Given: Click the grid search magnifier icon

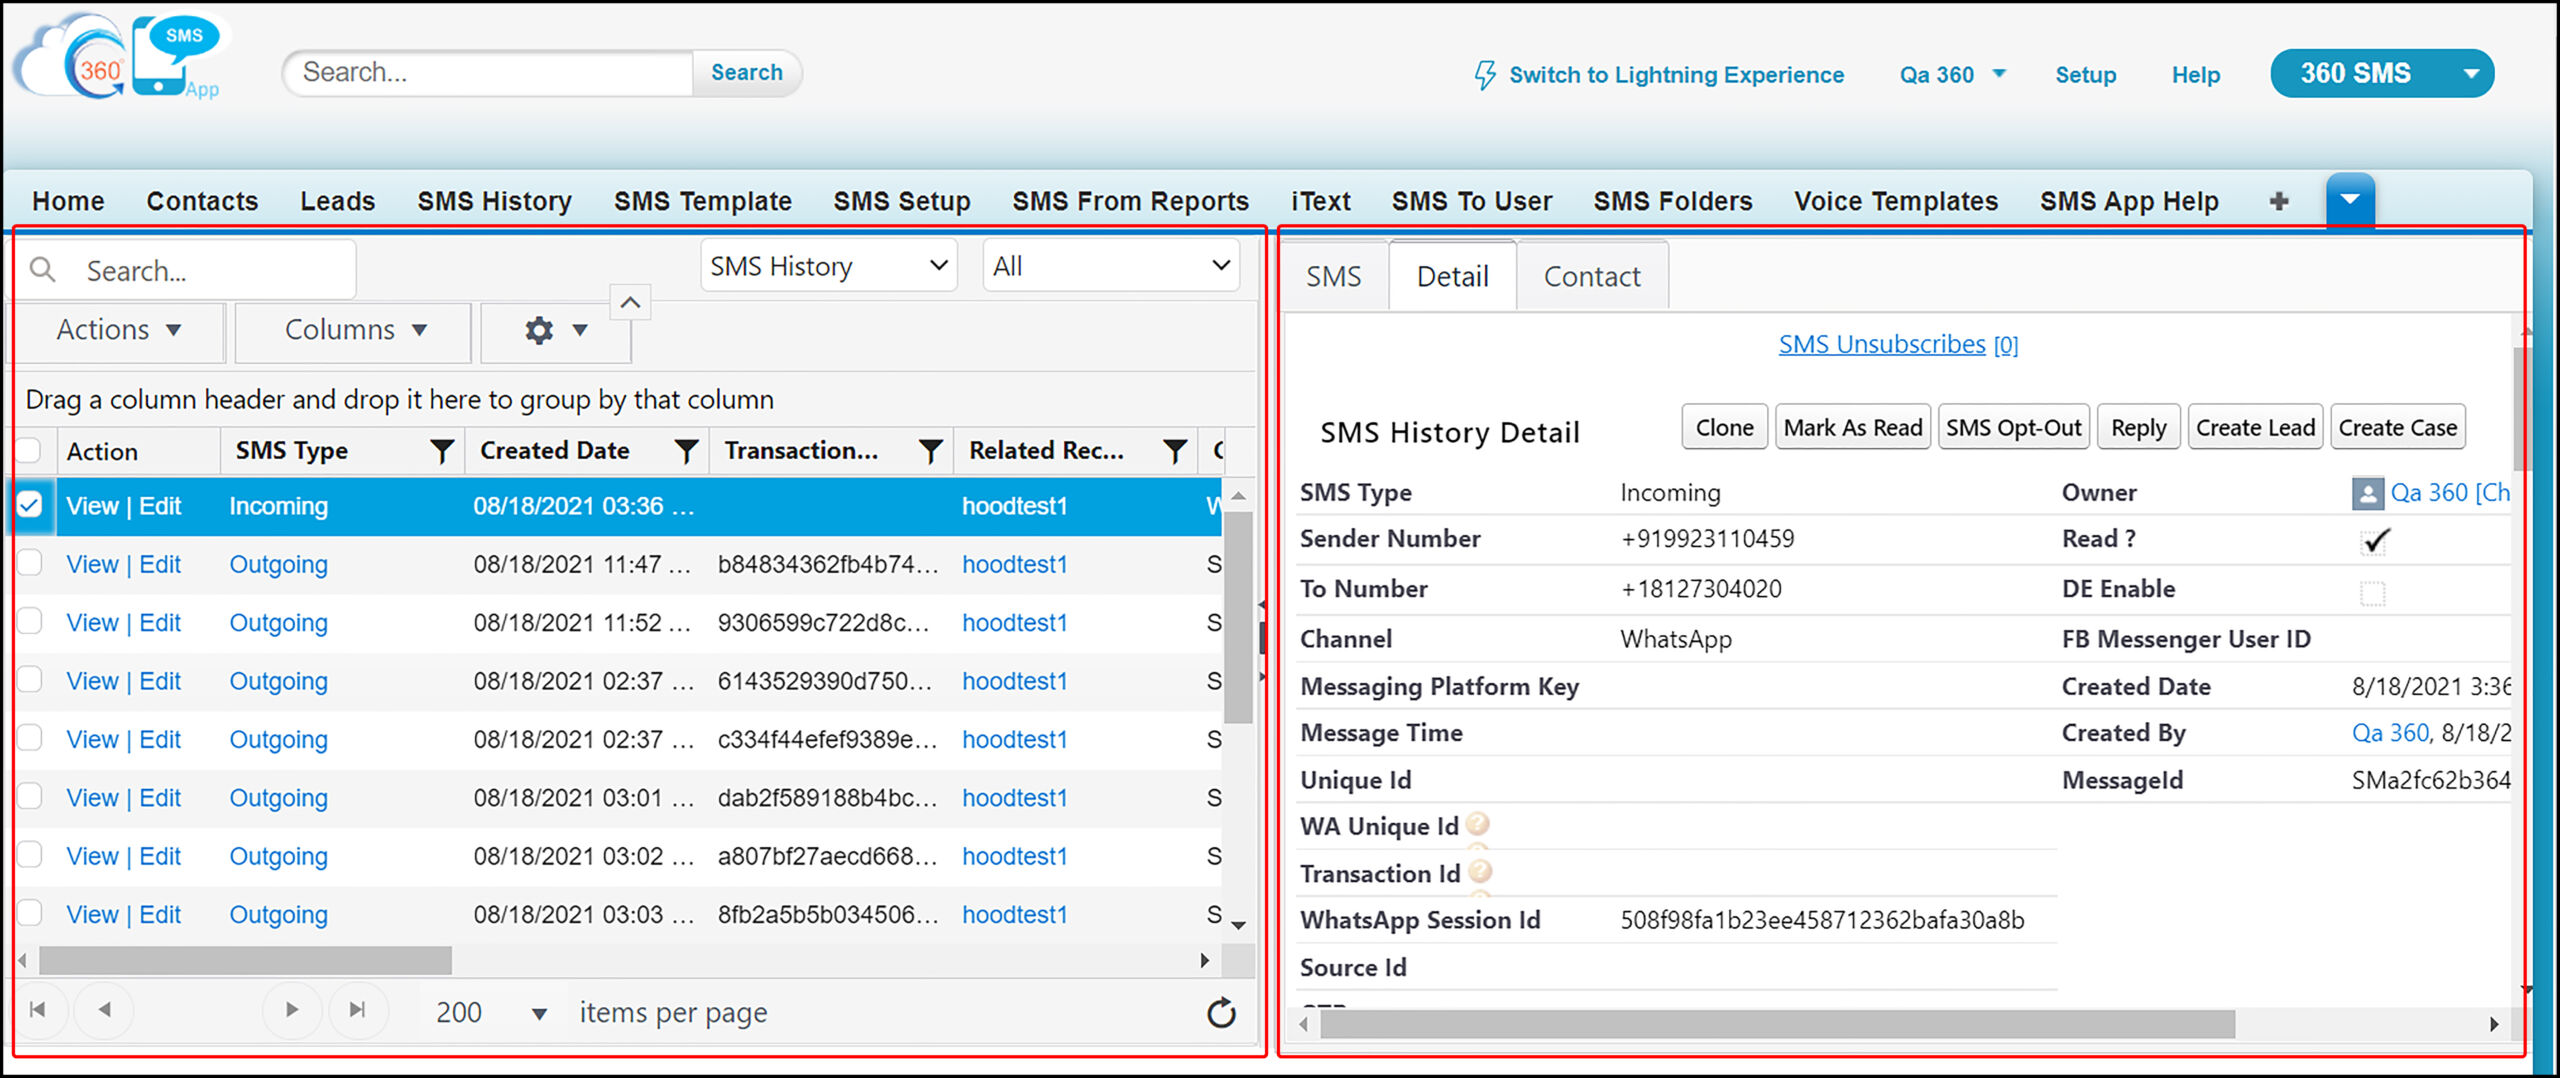Looking at the screenshot, I should coord(42,270).
